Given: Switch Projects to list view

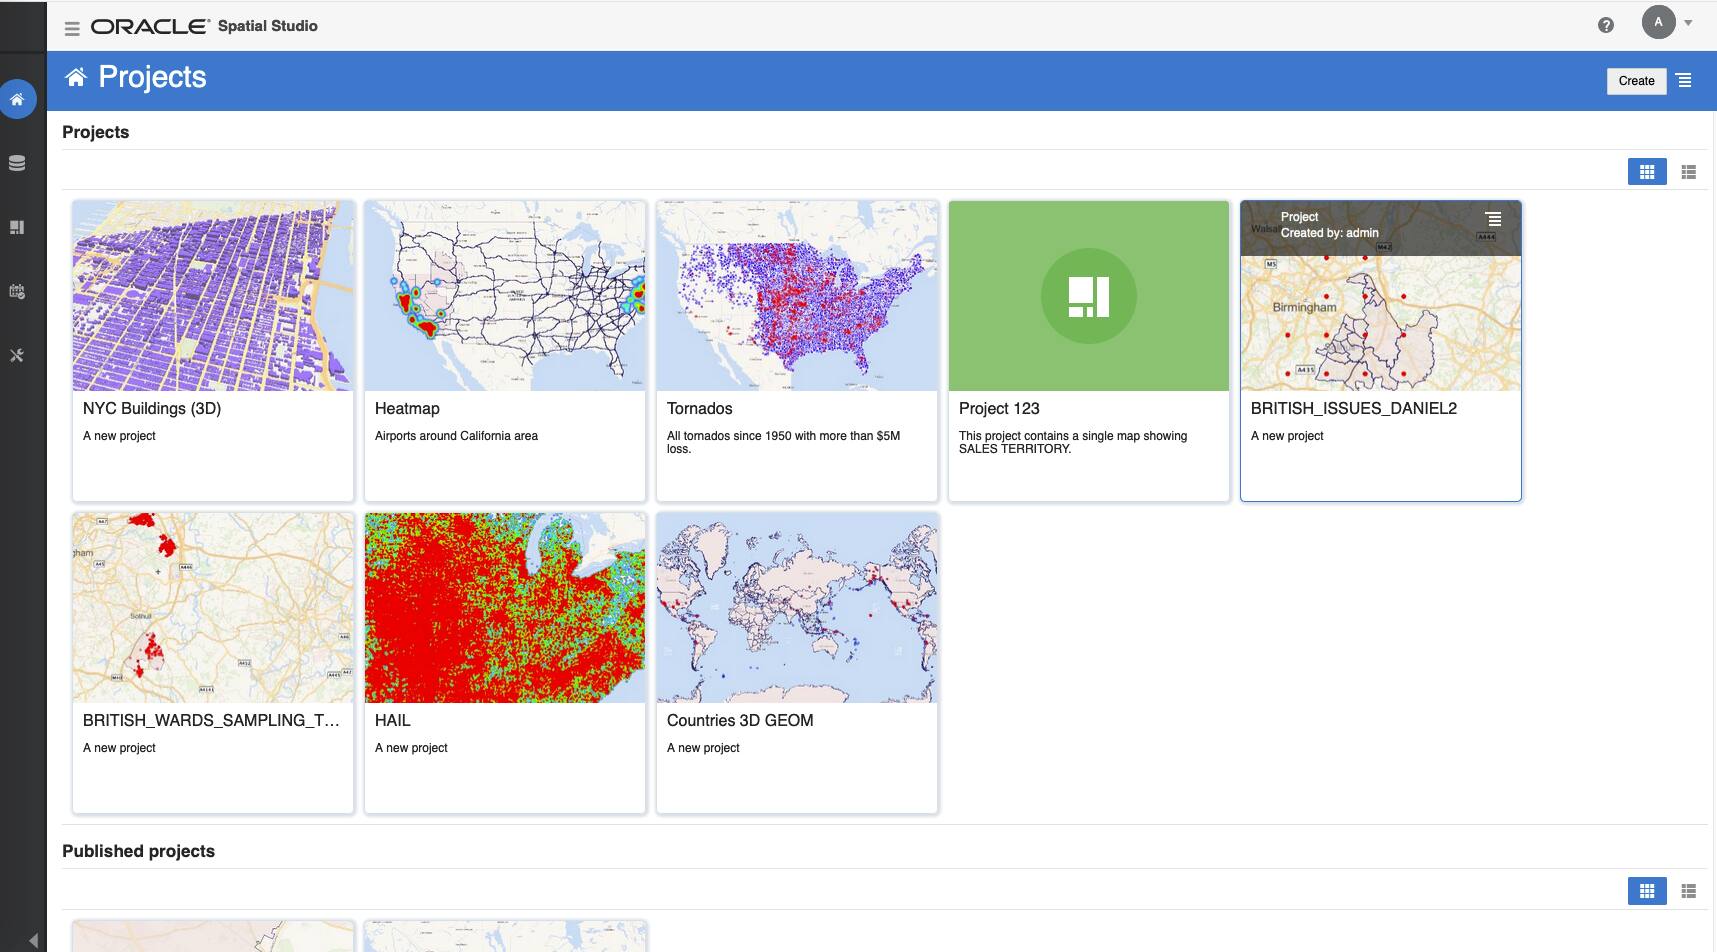Looking at the screenshot, I should tap(1690, 171).
